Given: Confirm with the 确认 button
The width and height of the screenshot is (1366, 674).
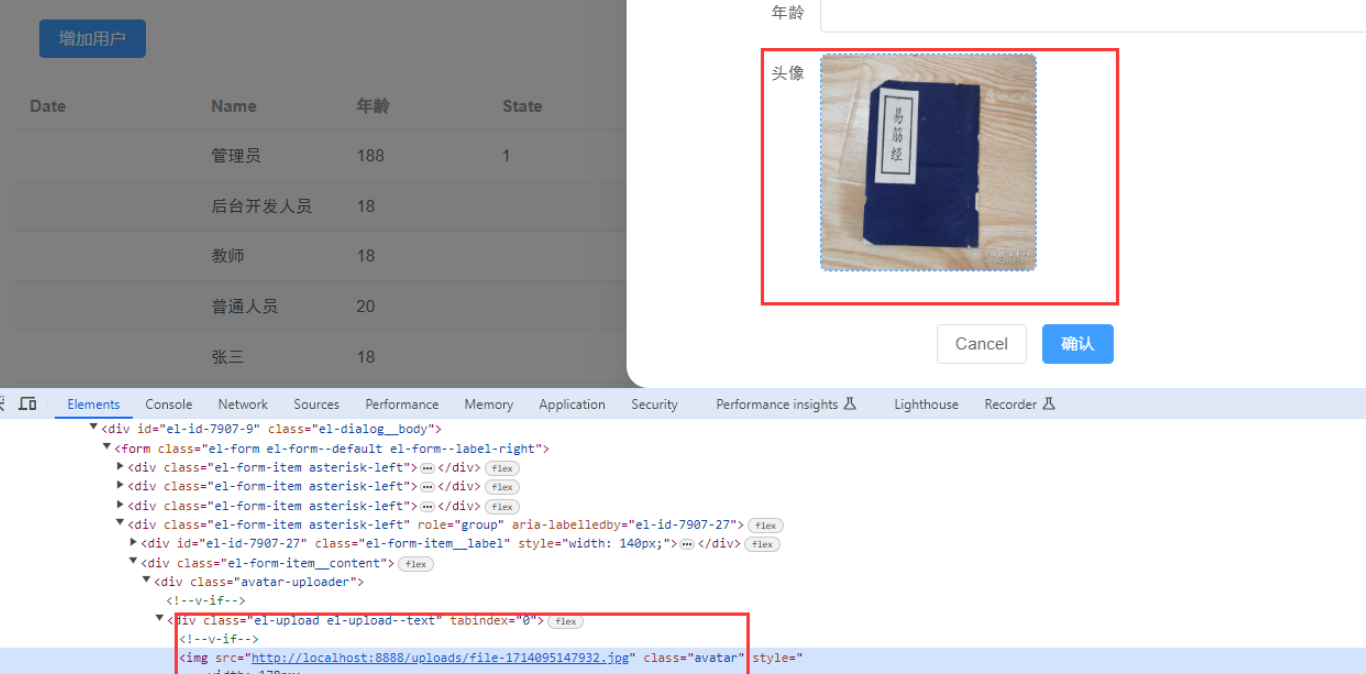Looking at the screenshot, I should point(1077,344).
